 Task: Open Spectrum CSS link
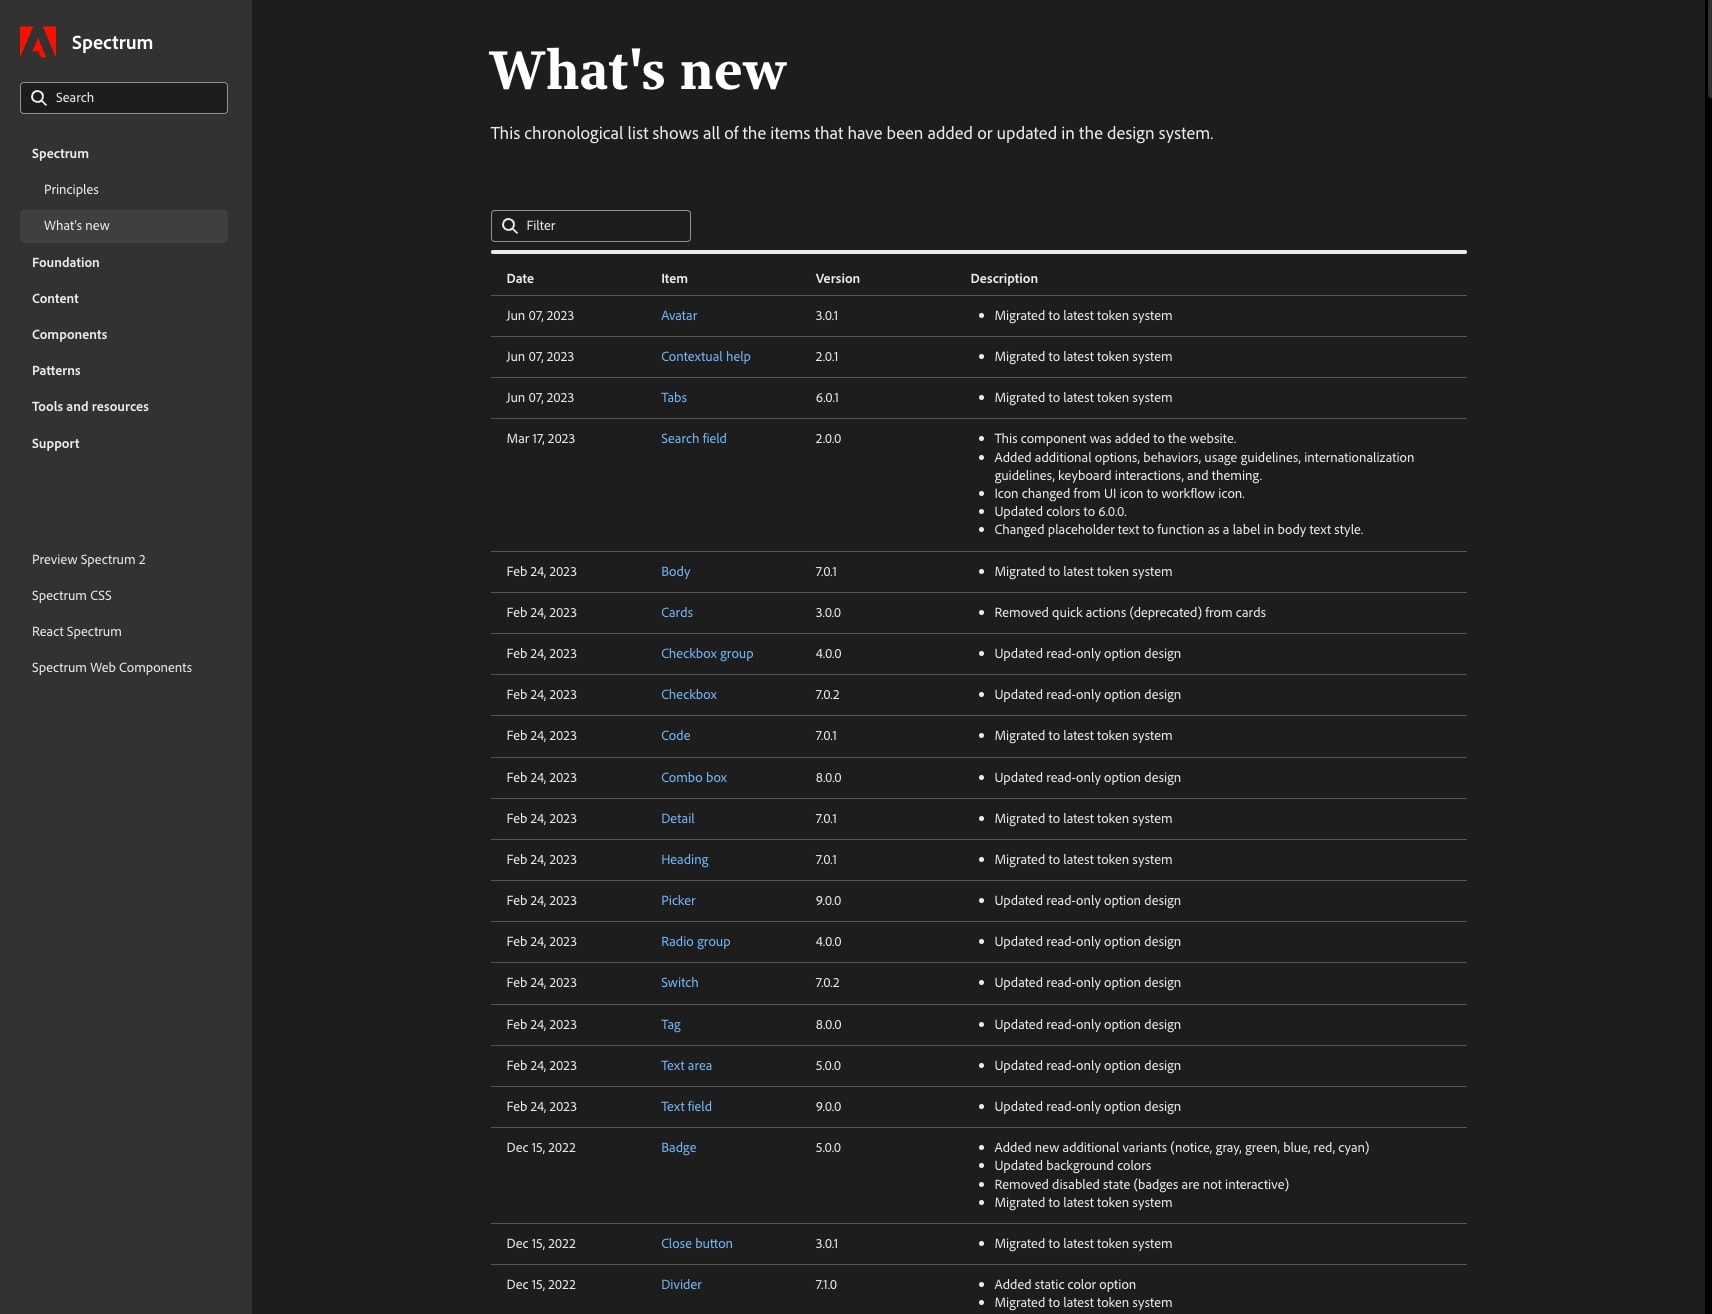(x=72, y=596)
